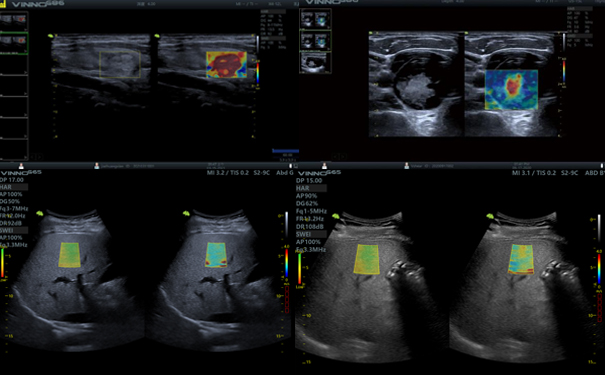Click the doctor icon under top-right scan
The image size is (605, 375).
(x=324, y=166)
